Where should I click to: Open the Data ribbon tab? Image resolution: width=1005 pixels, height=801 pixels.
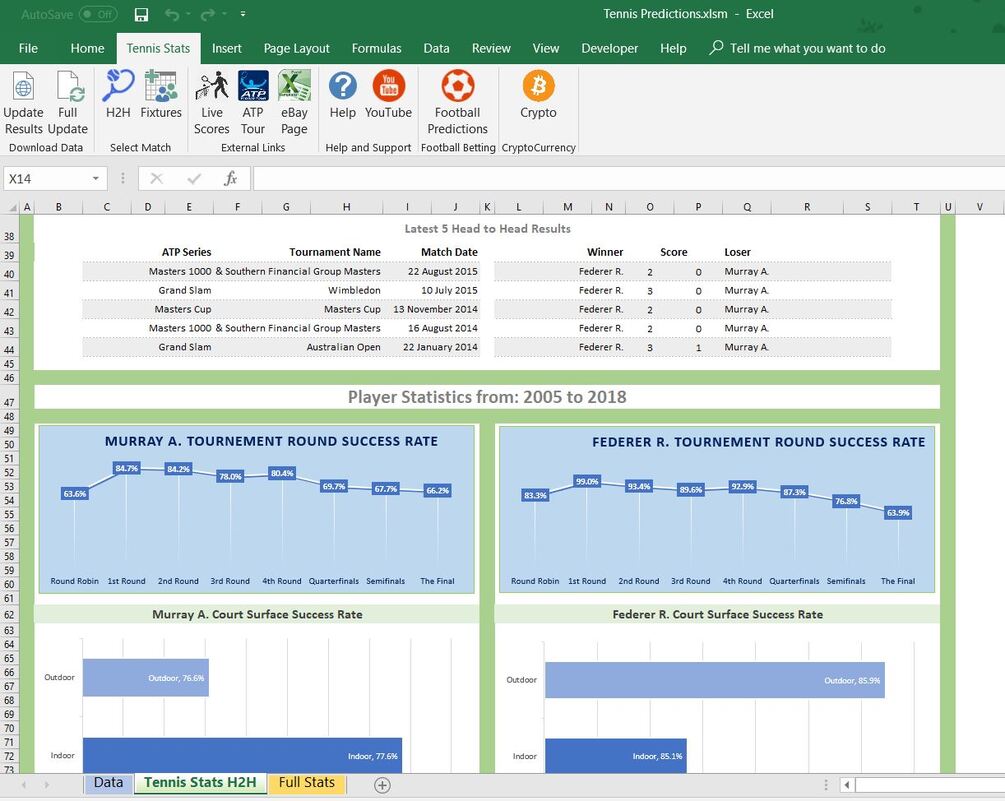[436, 48]
